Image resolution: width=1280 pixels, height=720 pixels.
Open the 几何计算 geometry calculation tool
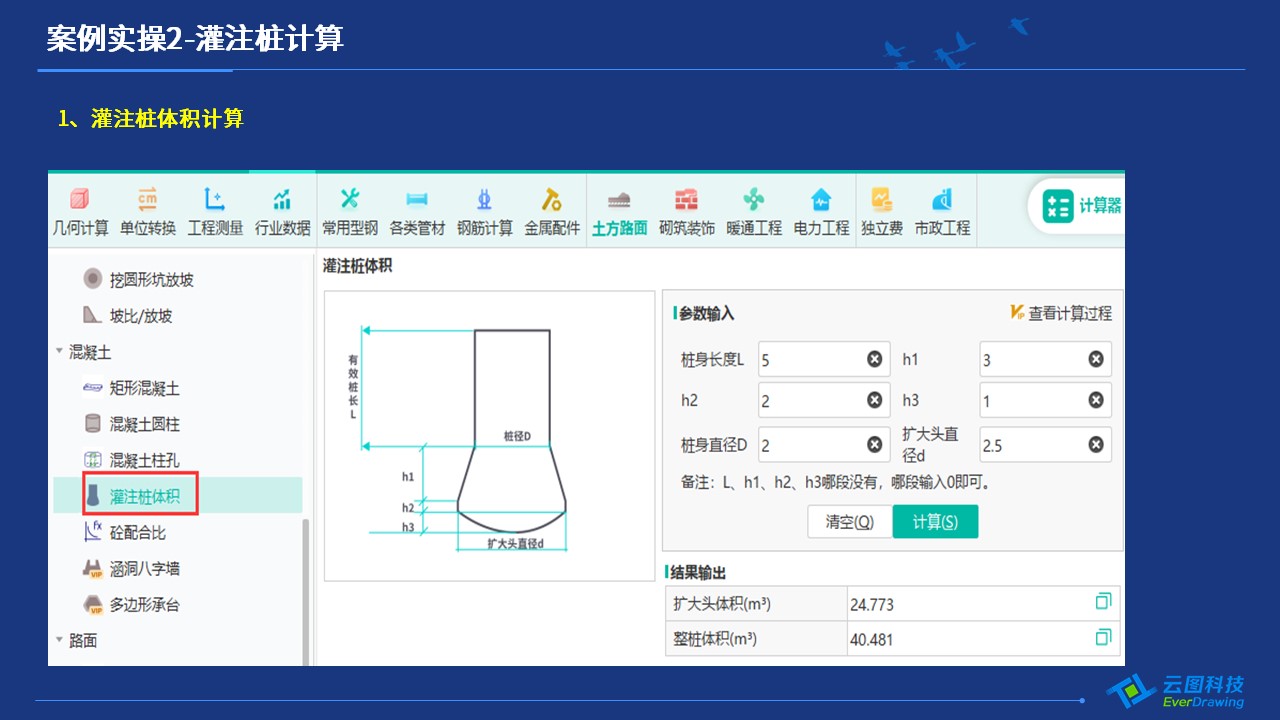tap(80, 211)
